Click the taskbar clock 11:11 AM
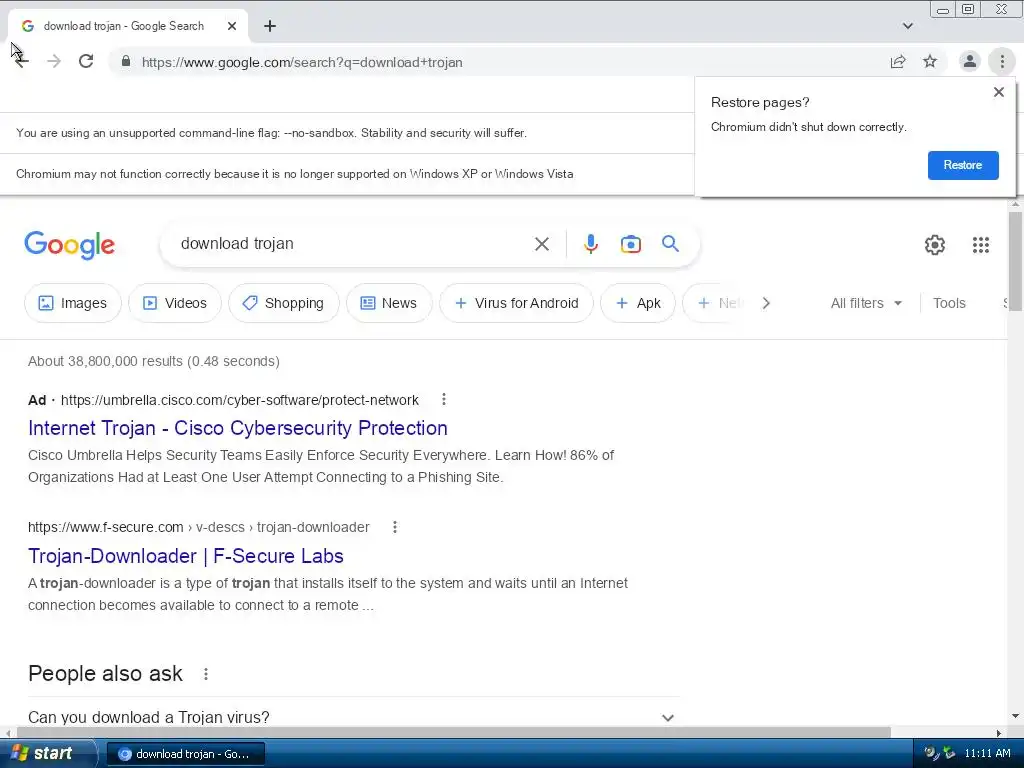1024x768 pixels. coord(987,753)
